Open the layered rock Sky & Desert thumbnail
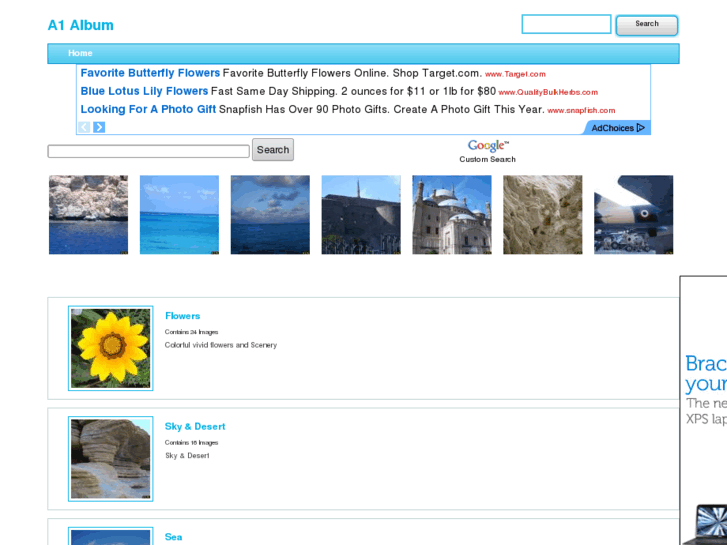This screenshot has width=727, height=545. coord(110,459)
